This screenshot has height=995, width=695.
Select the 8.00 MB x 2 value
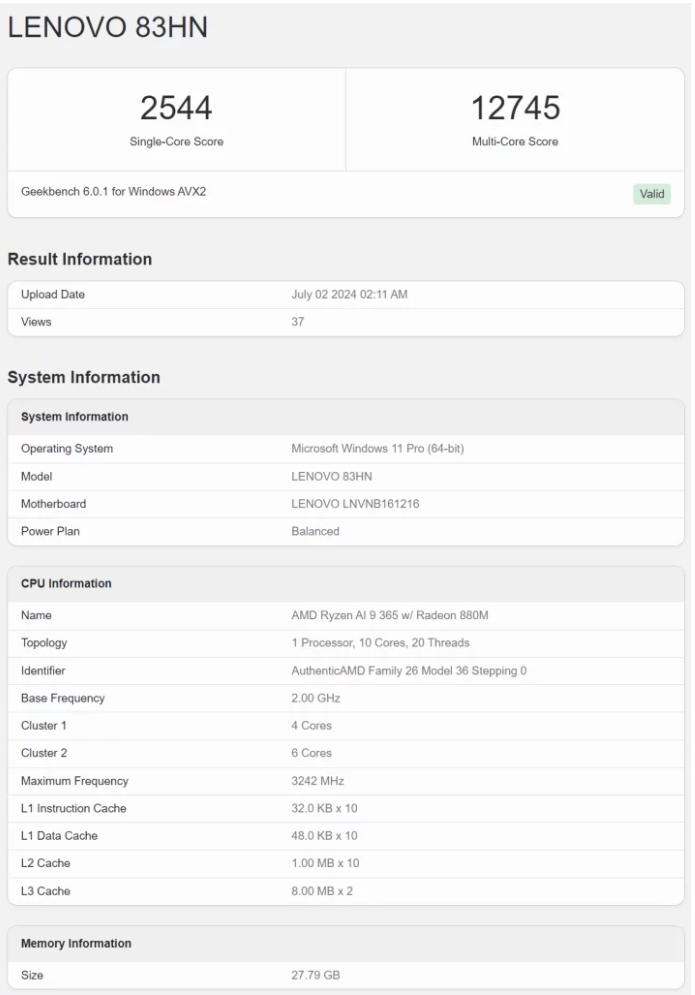[x=322, y=891]
